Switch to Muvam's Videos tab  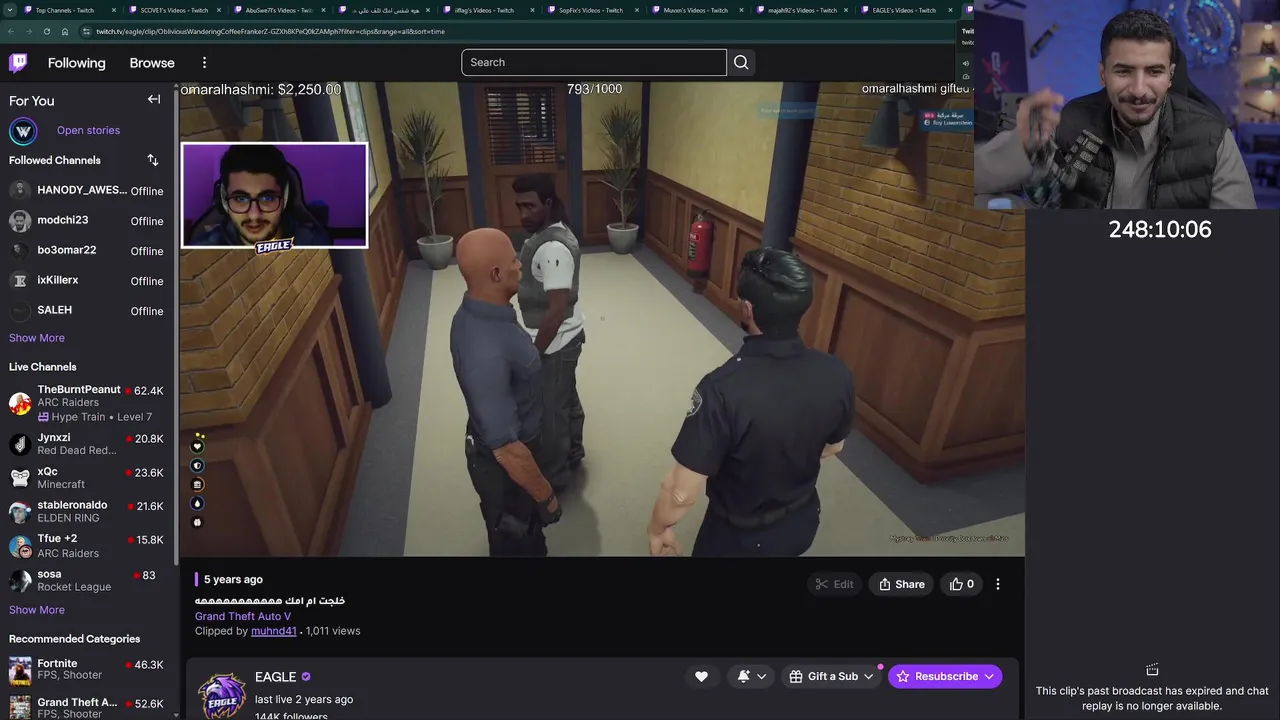(696, 10)
